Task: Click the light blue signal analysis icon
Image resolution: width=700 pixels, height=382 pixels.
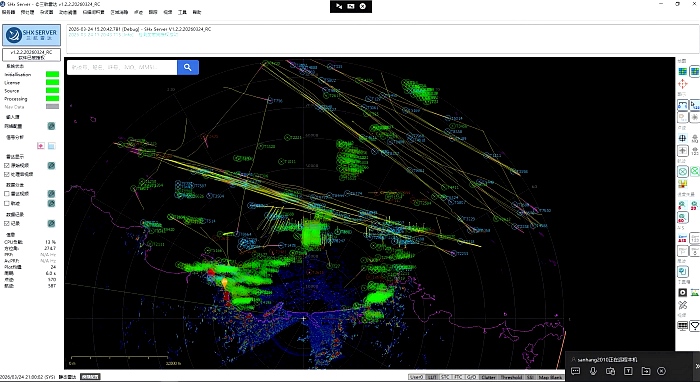Action: point(51,145)
